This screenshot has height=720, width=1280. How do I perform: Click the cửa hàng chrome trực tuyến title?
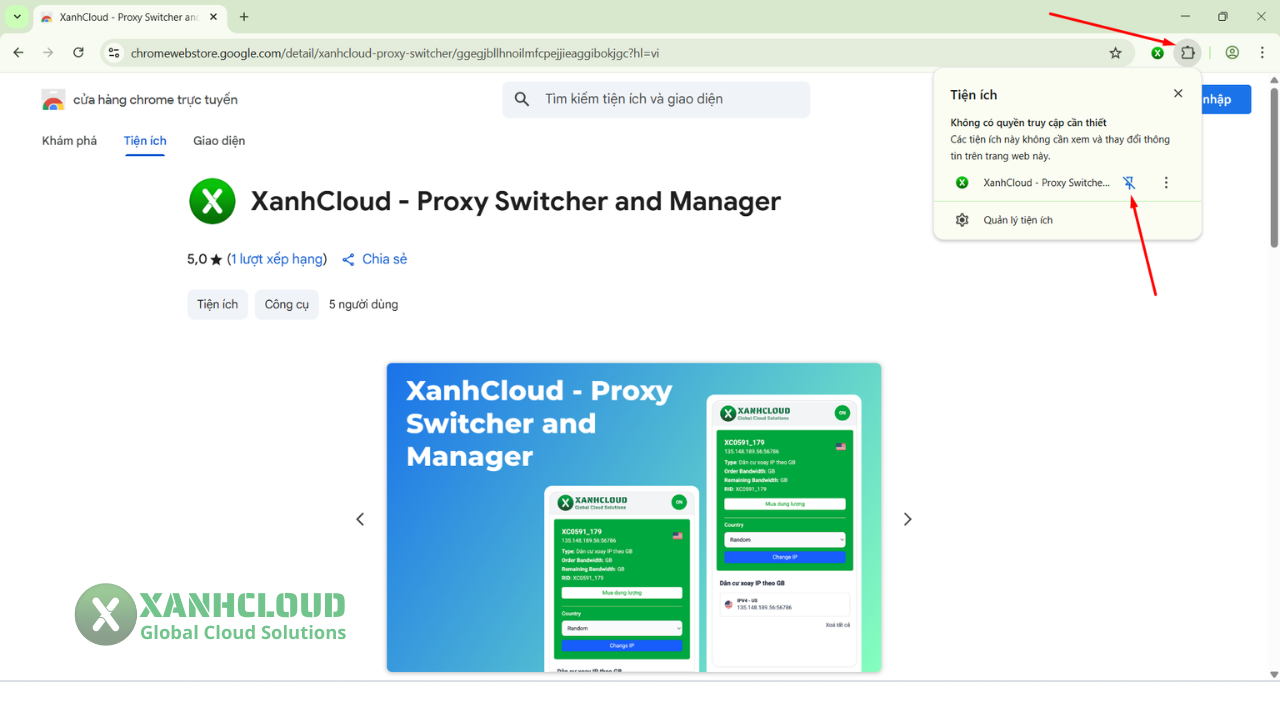155,100
